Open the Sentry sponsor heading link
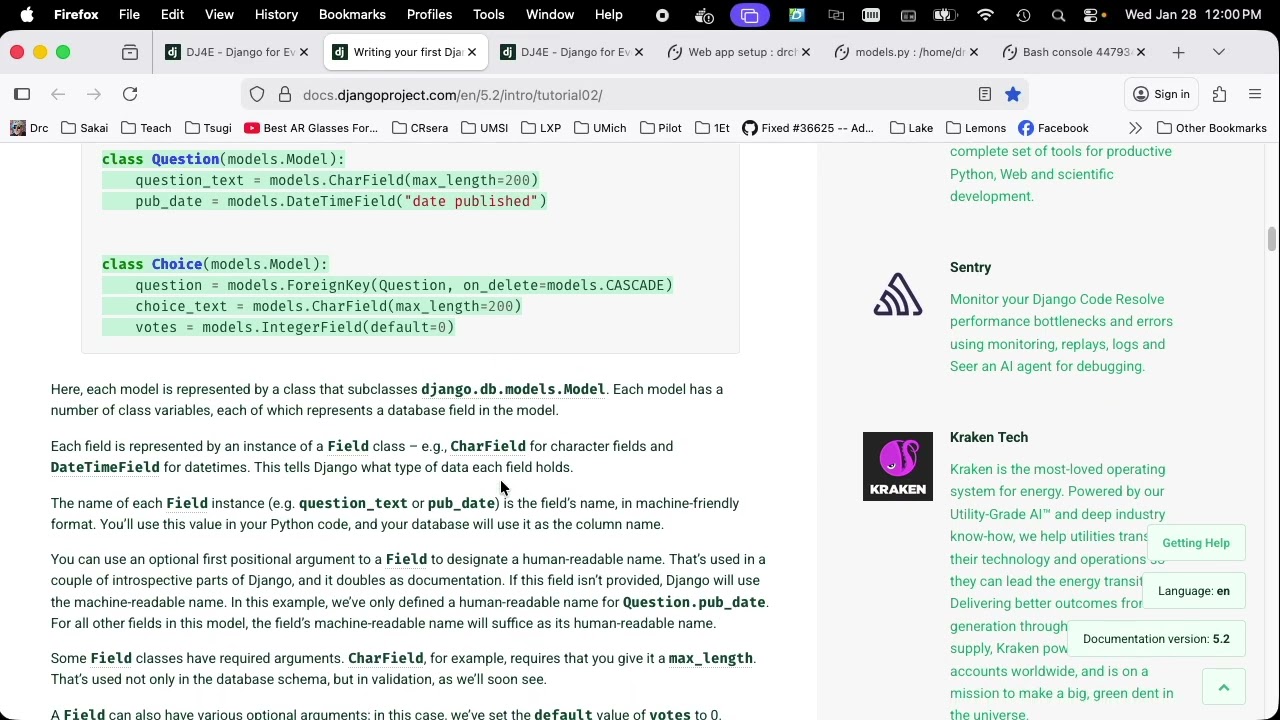Screen dimensions: 1280x720 tap(970, 267)
